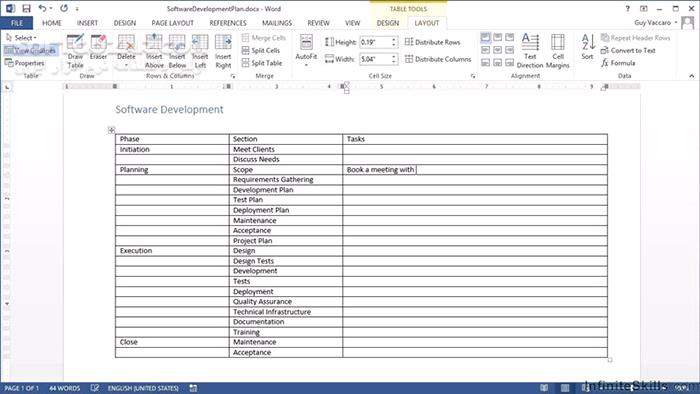Open Word Help
Image resolution: width=700 pixels, height=394 pixels.
pos(627,8)
